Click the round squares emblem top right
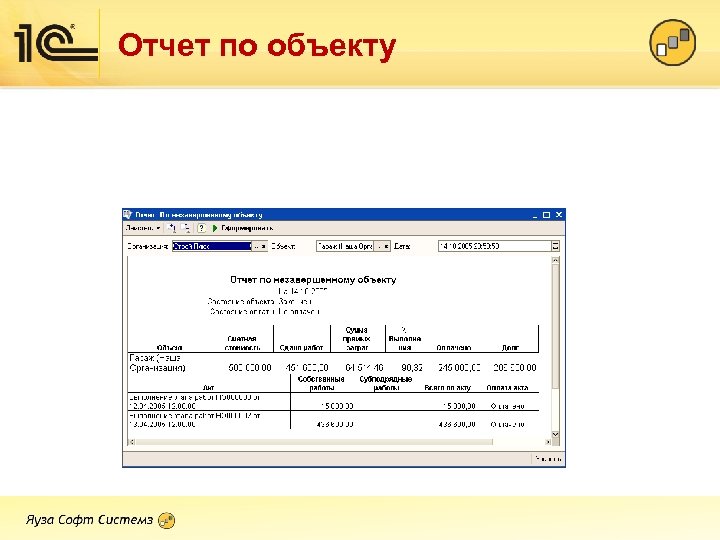The image size is (720, 540). (x=673, y=42)
